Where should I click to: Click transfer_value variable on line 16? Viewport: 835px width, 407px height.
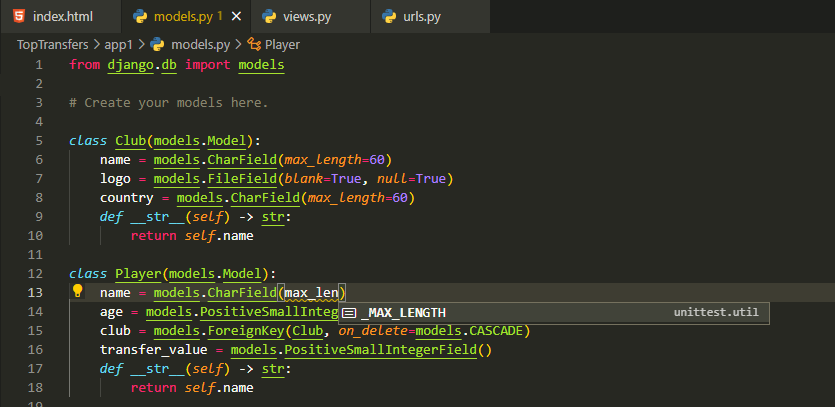[153, 350]
